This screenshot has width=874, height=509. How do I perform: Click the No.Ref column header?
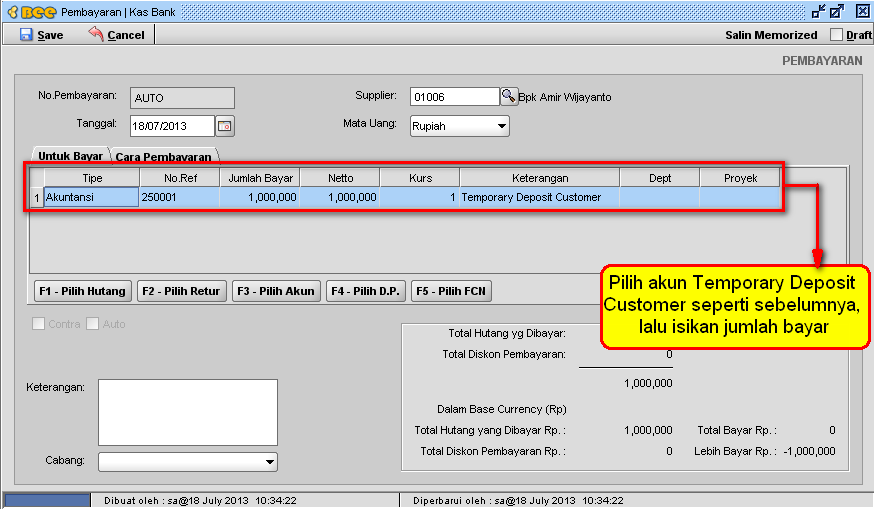[x=180, y=178]
